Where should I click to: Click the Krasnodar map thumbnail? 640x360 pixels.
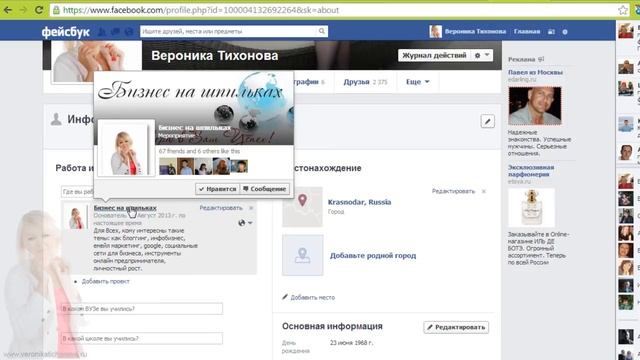[x=302, y=207]
